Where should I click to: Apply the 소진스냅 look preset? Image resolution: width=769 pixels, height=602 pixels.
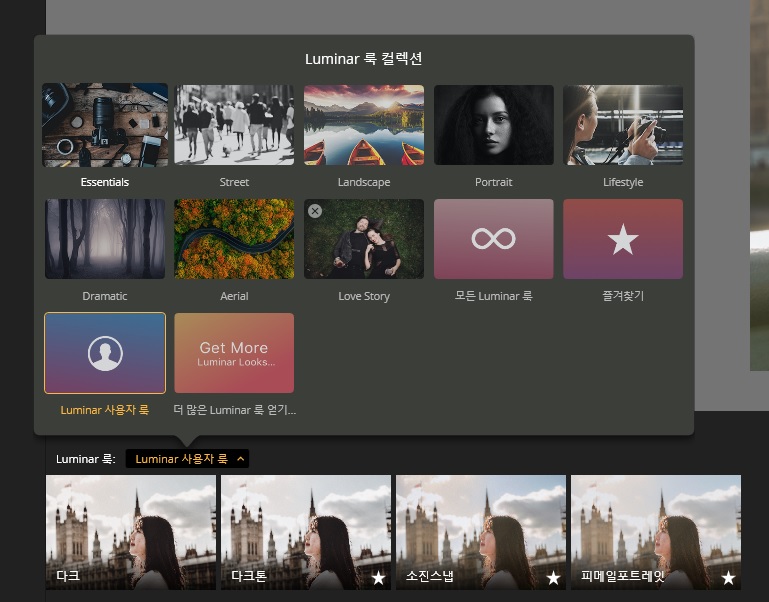pos(481,532)
